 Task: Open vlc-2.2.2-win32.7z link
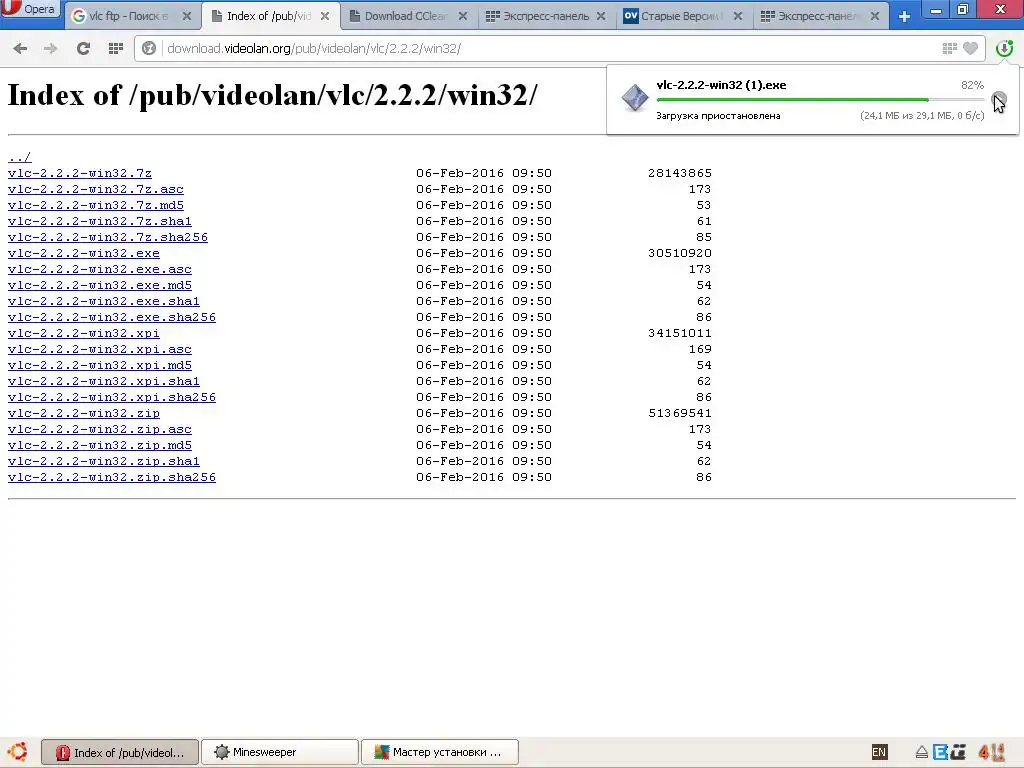pos(80,173)
